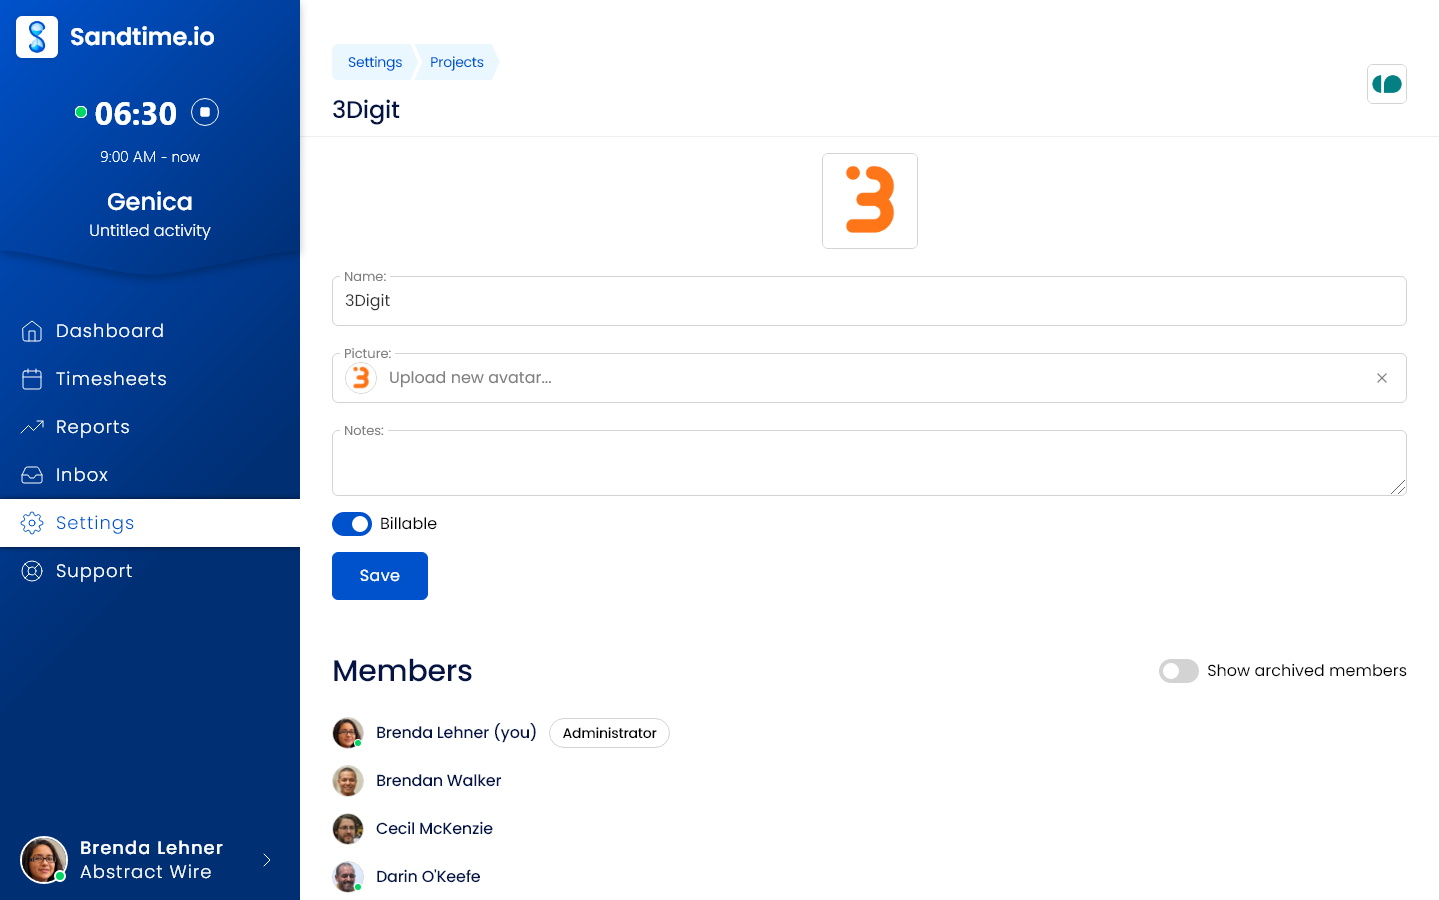Toggle the Billable switch off
The width and height of the screenshot is (1440, 900).
point(352,524)
